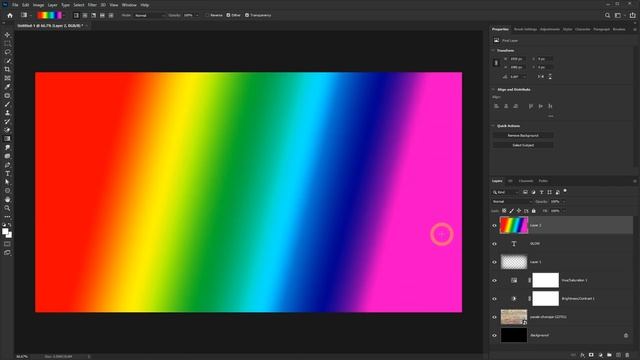The height and width of the screenshot is (360, 640).
Task: Collapse the Quick Actions section
Action: tap(493, 126)
